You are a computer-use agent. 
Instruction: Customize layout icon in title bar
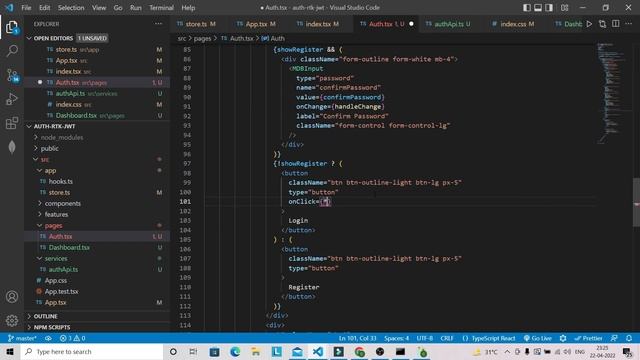(x=564, y=8)
